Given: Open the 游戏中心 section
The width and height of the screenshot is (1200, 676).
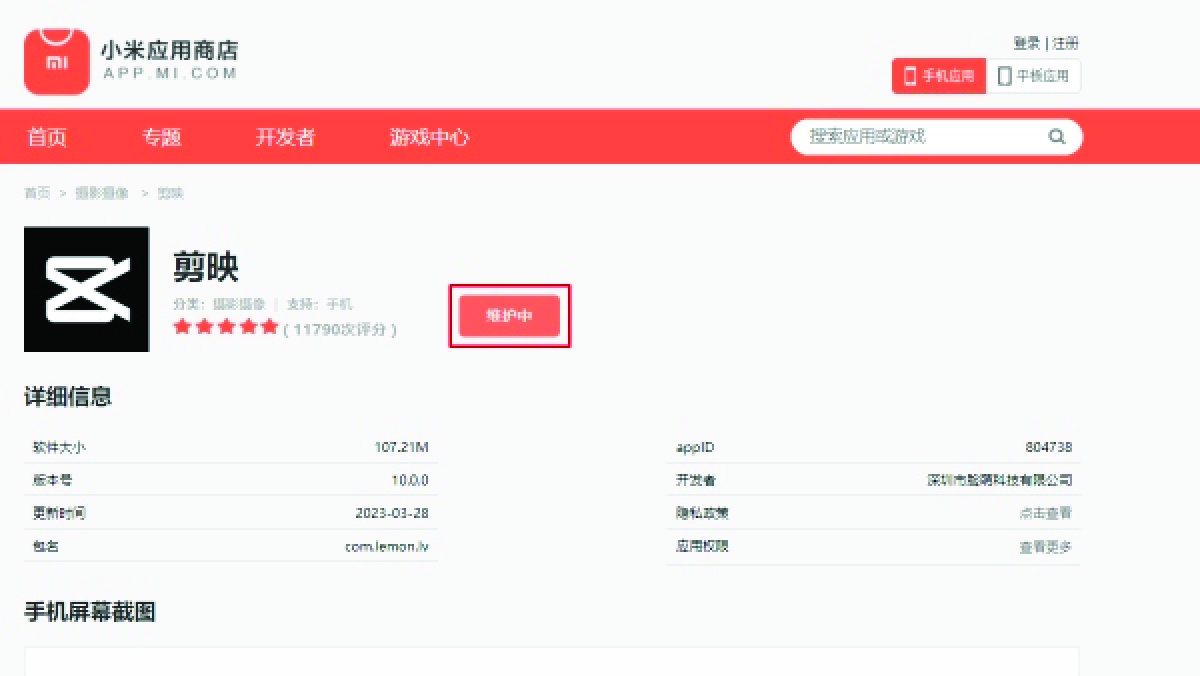Looking at the screenshot, I should pyautogui.click(x=429, y=137).
